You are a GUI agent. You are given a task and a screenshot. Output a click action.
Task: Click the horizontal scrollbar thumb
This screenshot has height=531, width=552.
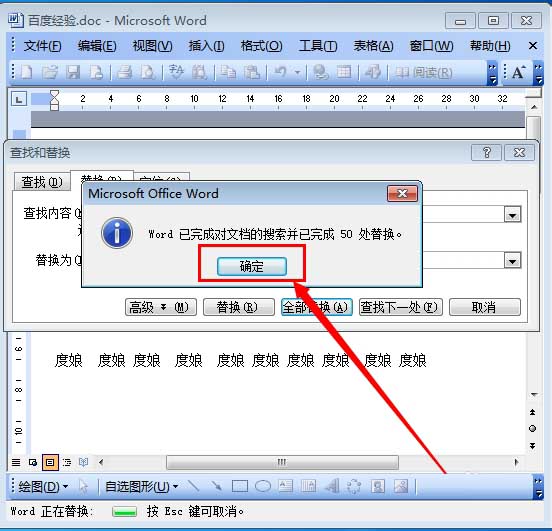click(x=282, y=462)
